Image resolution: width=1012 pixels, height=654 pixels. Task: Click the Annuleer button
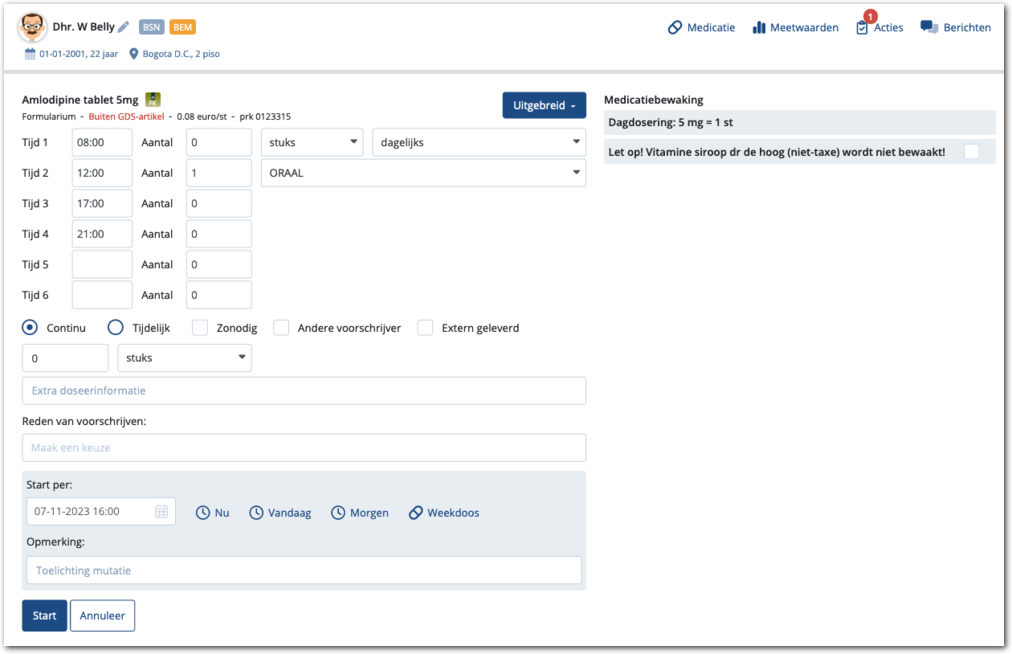pos(102,616)
